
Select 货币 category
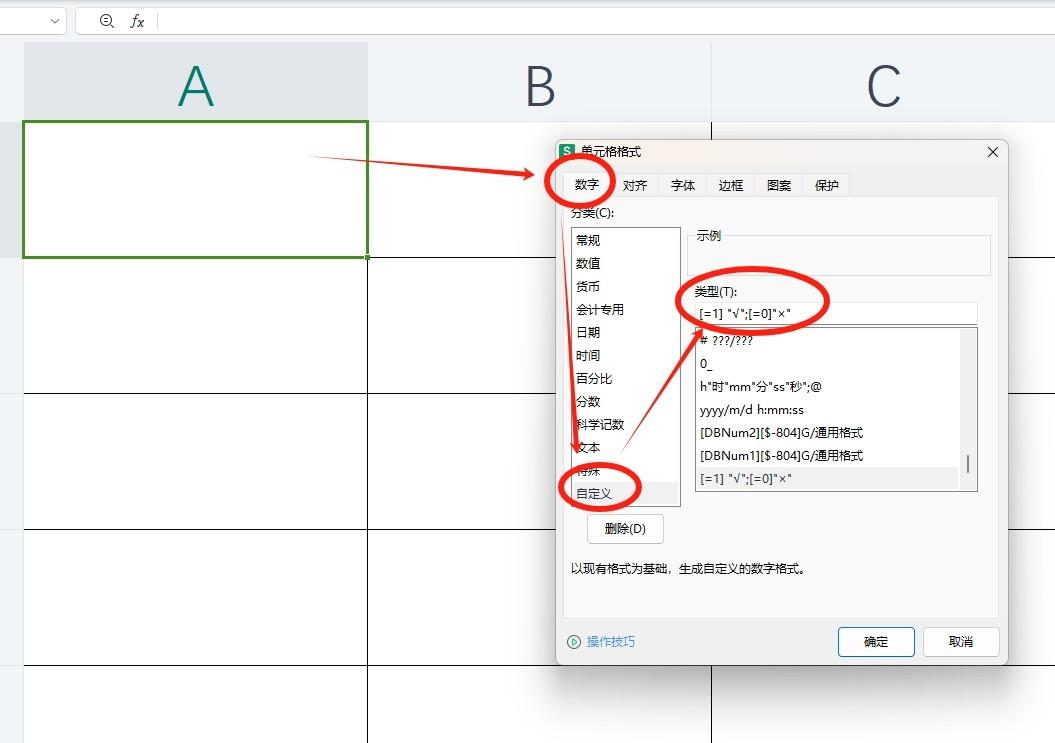click(x=625, y=286)
